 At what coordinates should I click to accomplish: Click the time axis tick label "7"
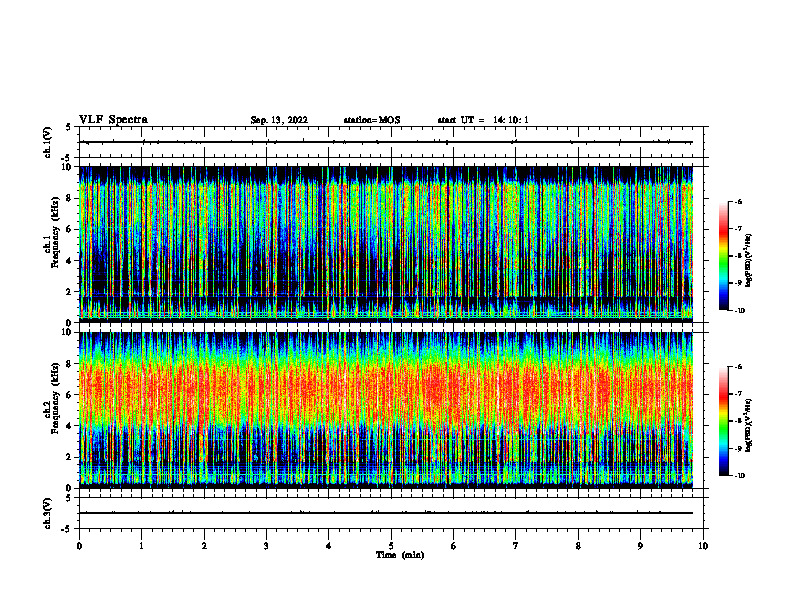click(x=516, y=546)
